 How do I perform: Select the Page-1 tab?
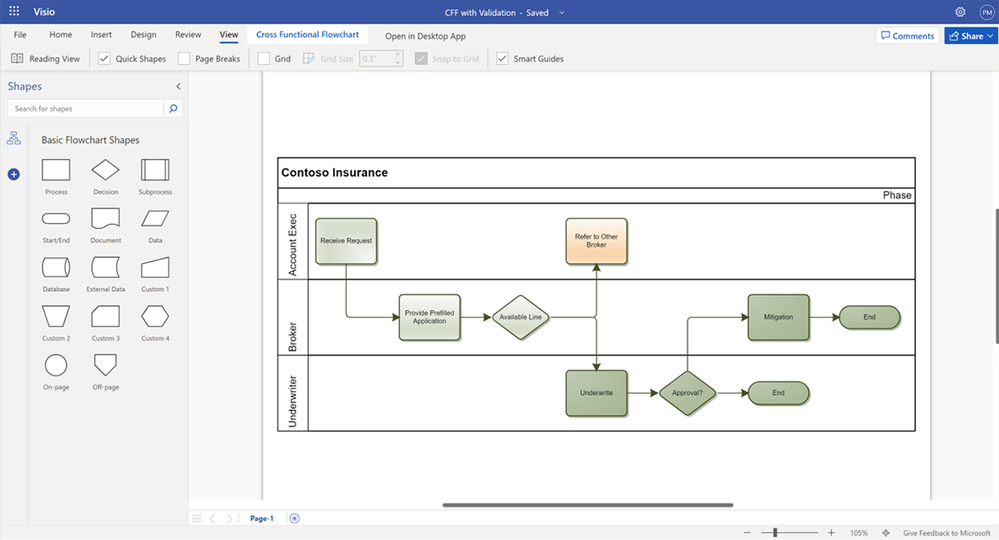(x=261, y=518)
